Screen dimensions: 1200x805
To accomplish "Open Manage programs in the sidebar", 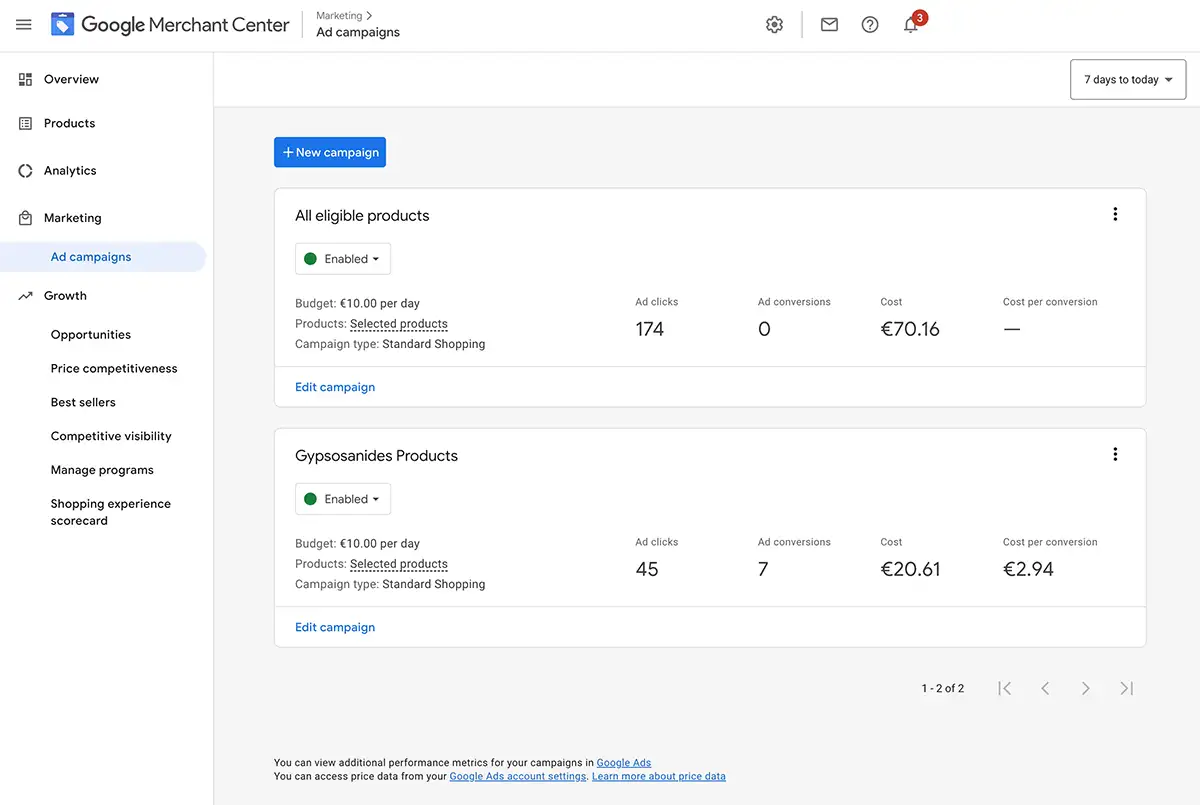I will 102,470.
